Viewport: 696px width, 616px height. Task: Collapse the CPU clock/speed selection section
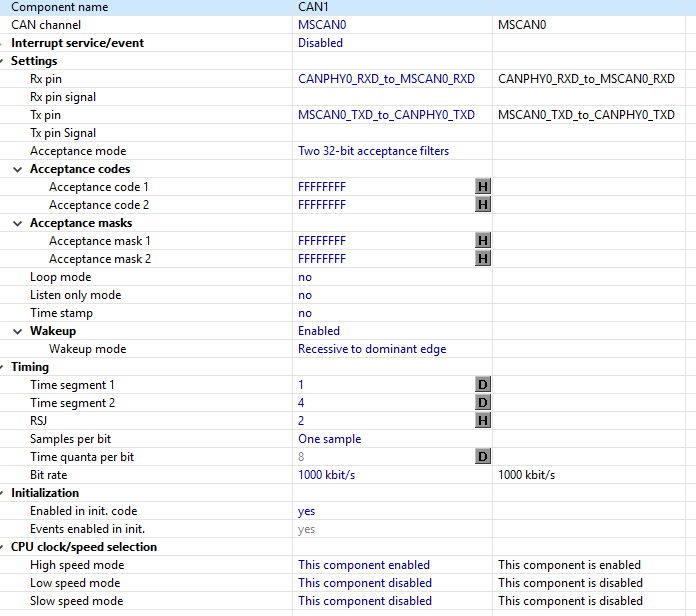pos(2,547)
